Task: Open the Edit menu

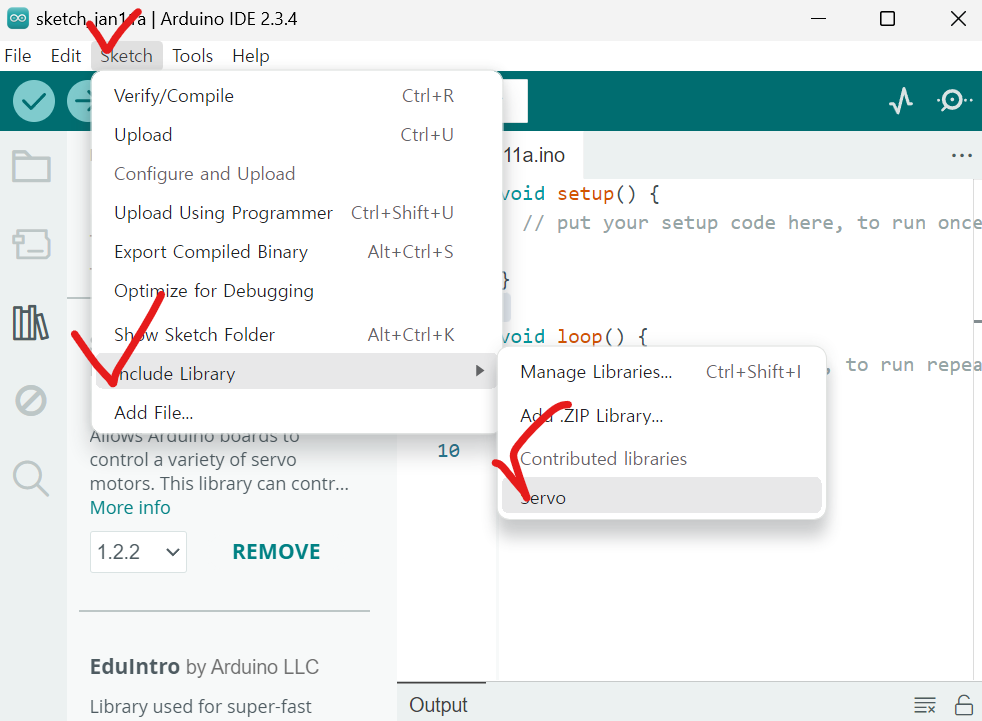Action: coord(66,56)
